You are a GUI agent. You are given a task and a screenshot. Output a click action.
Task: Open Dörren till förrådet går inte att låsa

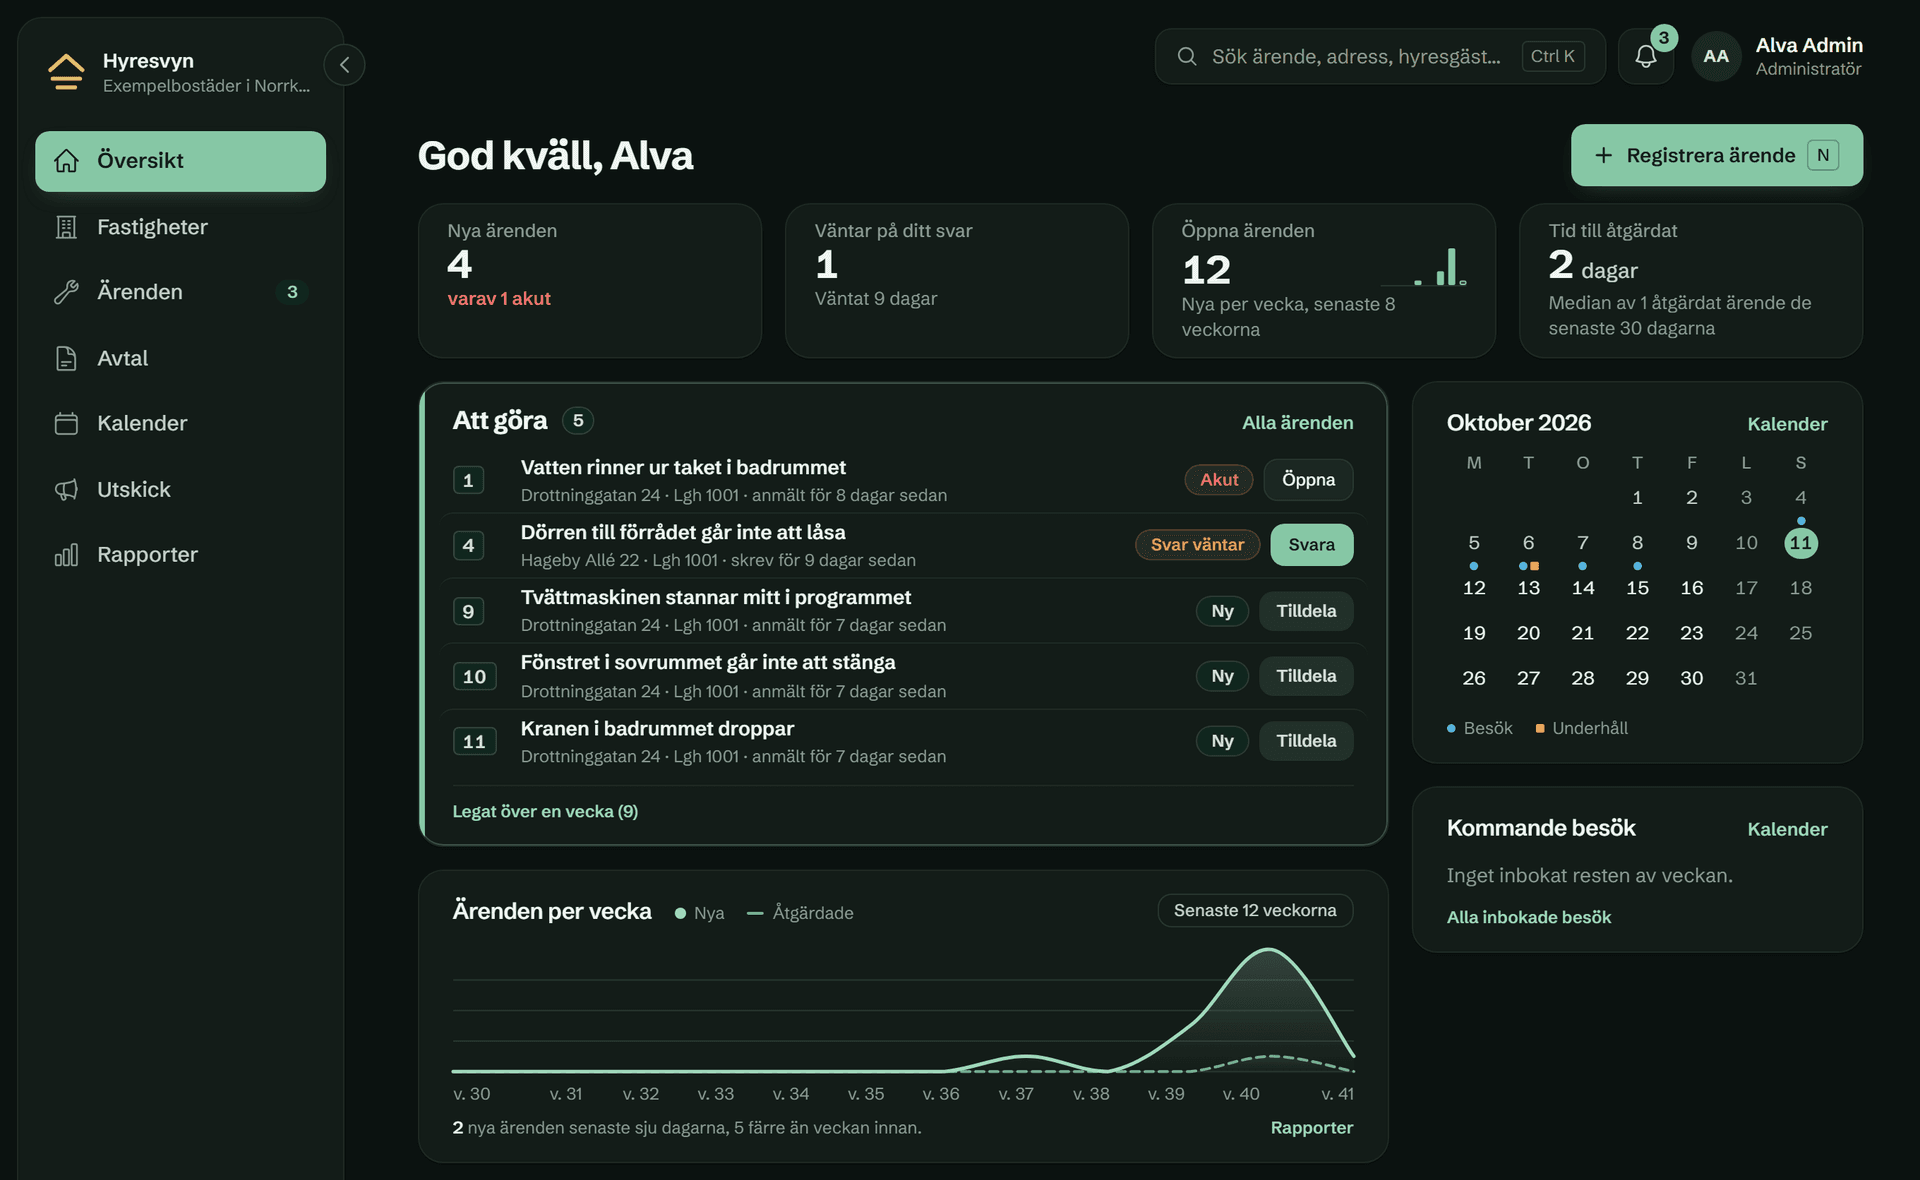(x=683, y=533)
